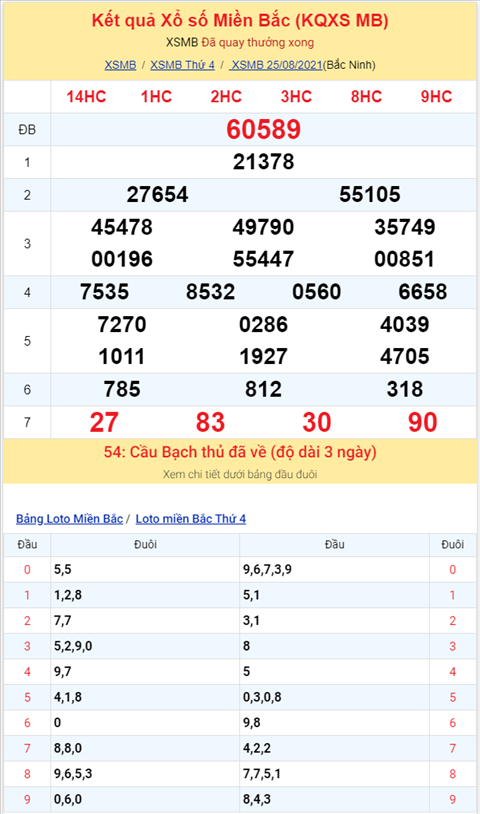This screenshot has width=480, height=814.
Task: Click the sixth prize number 812
Action: point(264,389)
